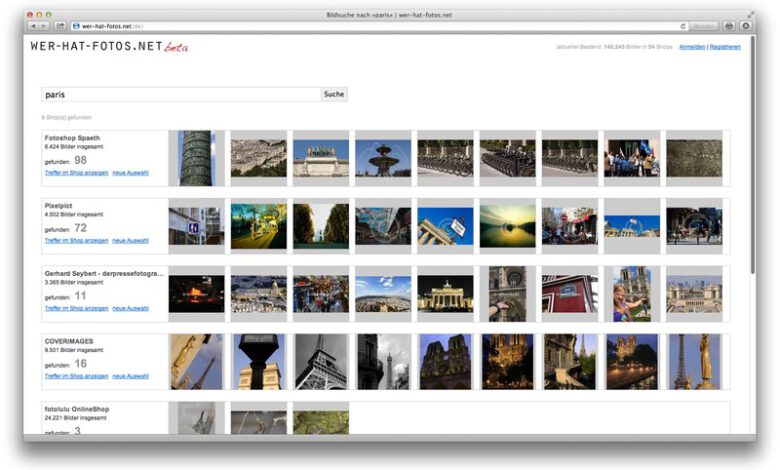Open Safari settings gear icon
This screenshot has width=780, height=470.
(745, 26)
